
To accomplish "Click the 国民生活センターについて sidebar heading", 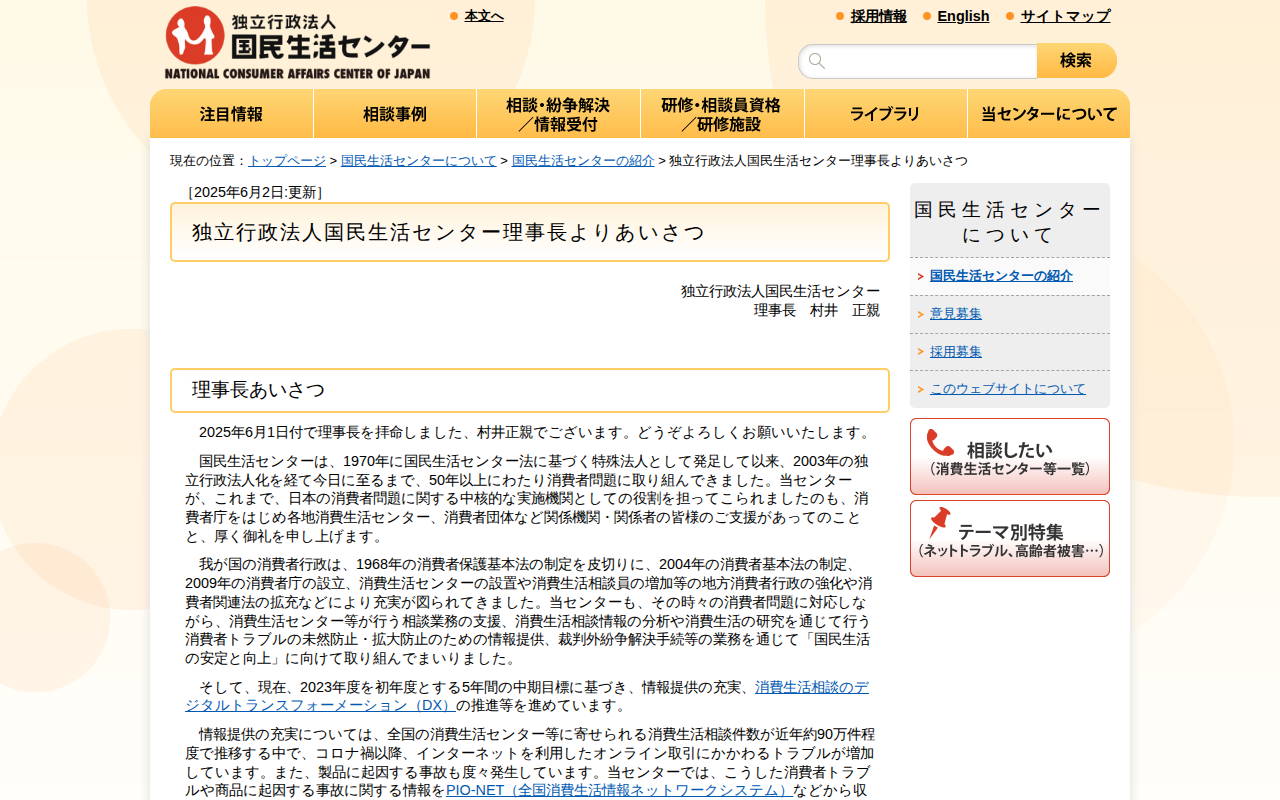I will coord(1010,222).
